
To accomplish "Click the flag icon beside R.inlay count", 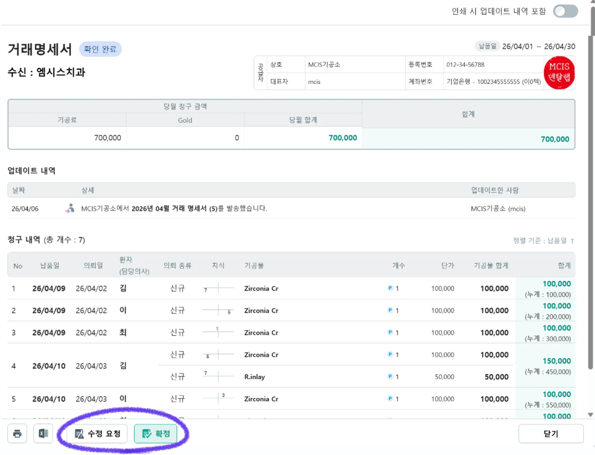I will [390, 376].
